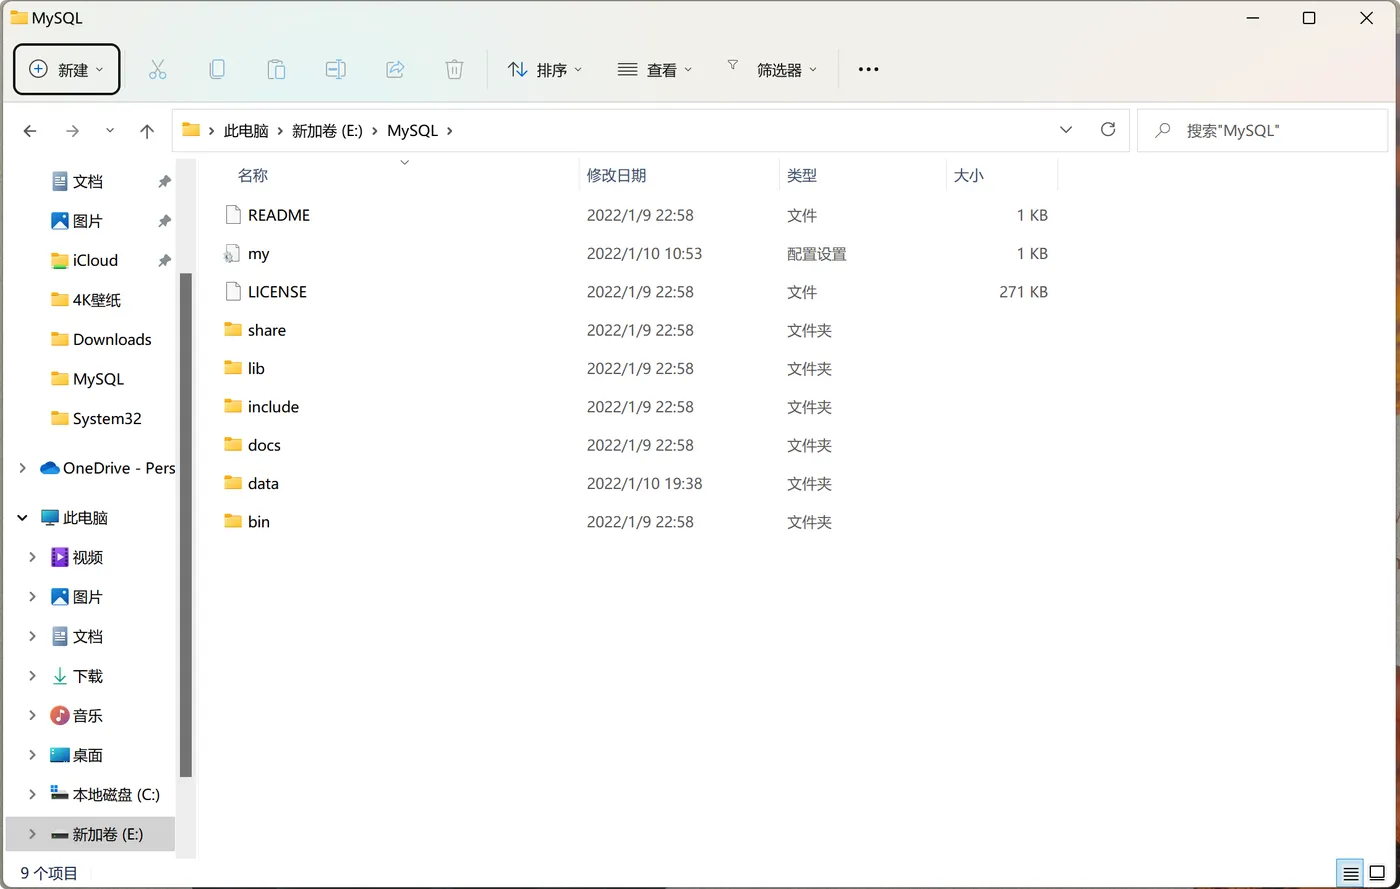Click MySQL in the address breadcrumb
1400x889 pixels.
coord(413,131)
